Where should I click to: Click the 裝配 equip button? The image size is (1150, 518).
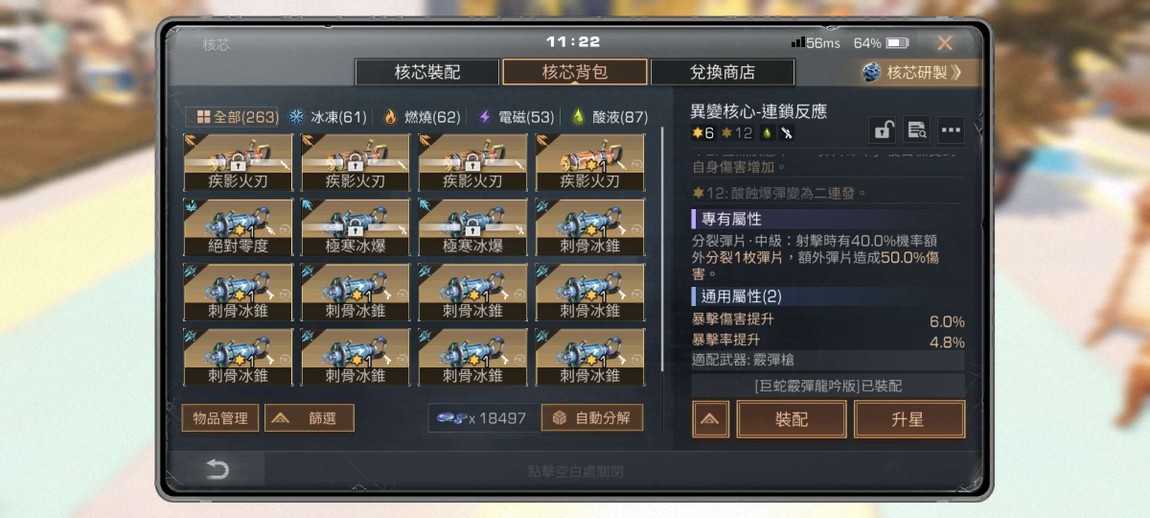tap(791, 420)
